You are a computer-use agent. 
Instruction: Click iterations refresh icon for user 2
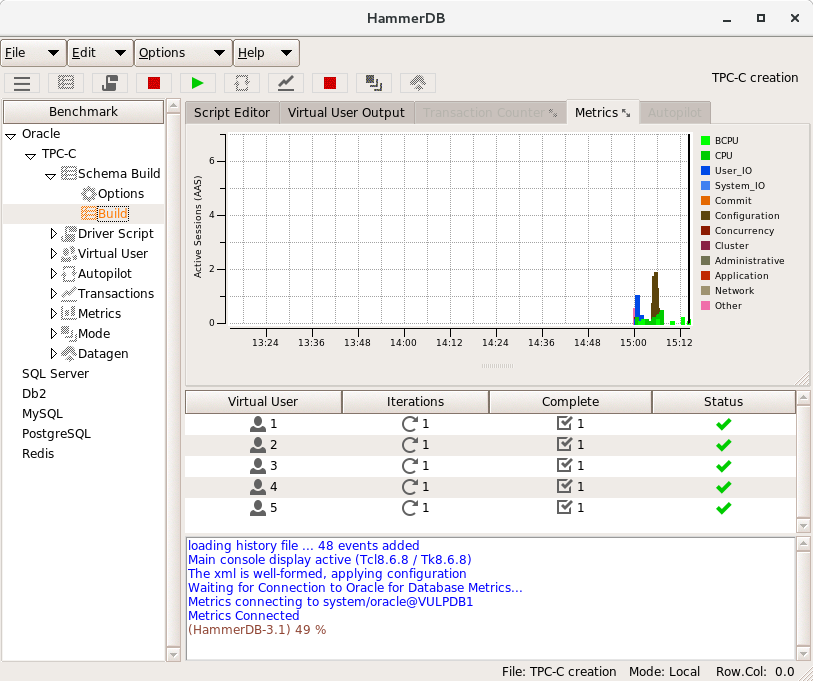tap(410, 445)
